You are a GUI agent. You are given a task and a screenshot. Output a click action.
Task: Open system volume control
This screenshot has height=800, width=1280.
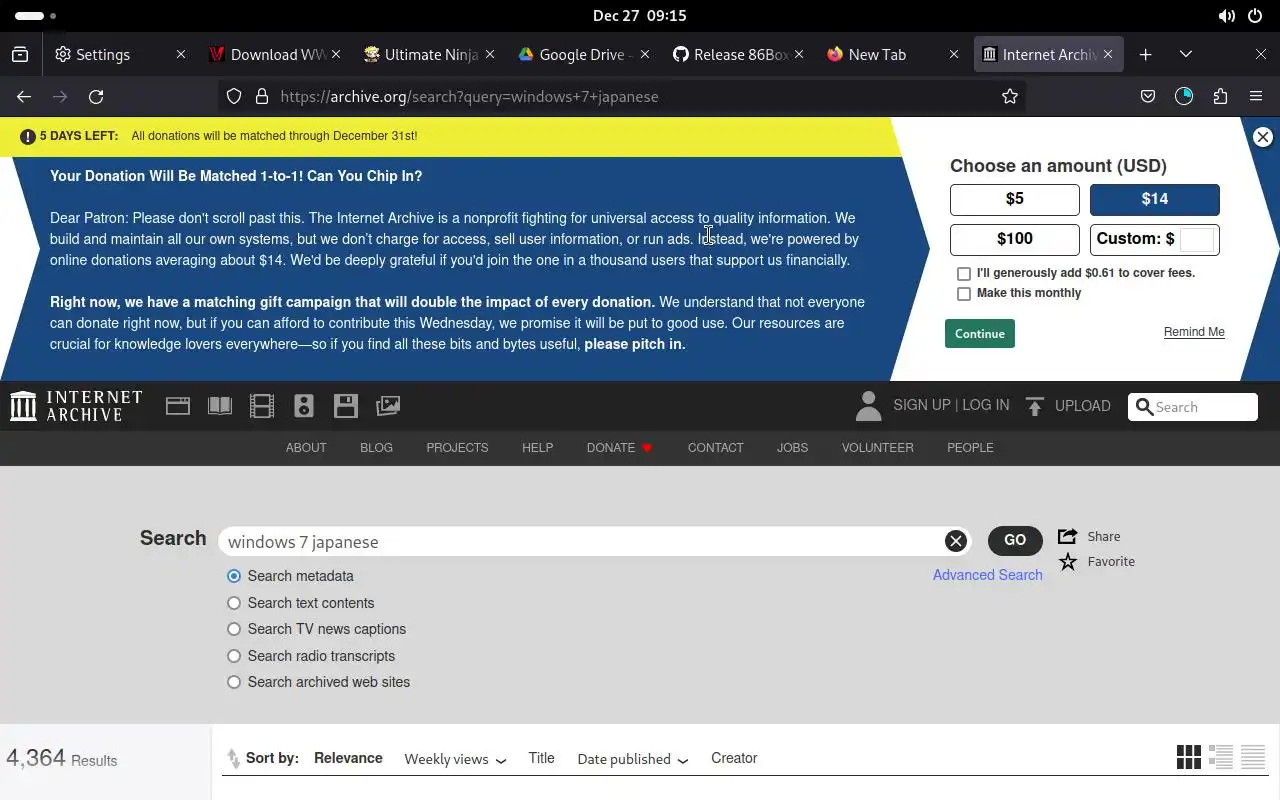tap(1226, 16)
